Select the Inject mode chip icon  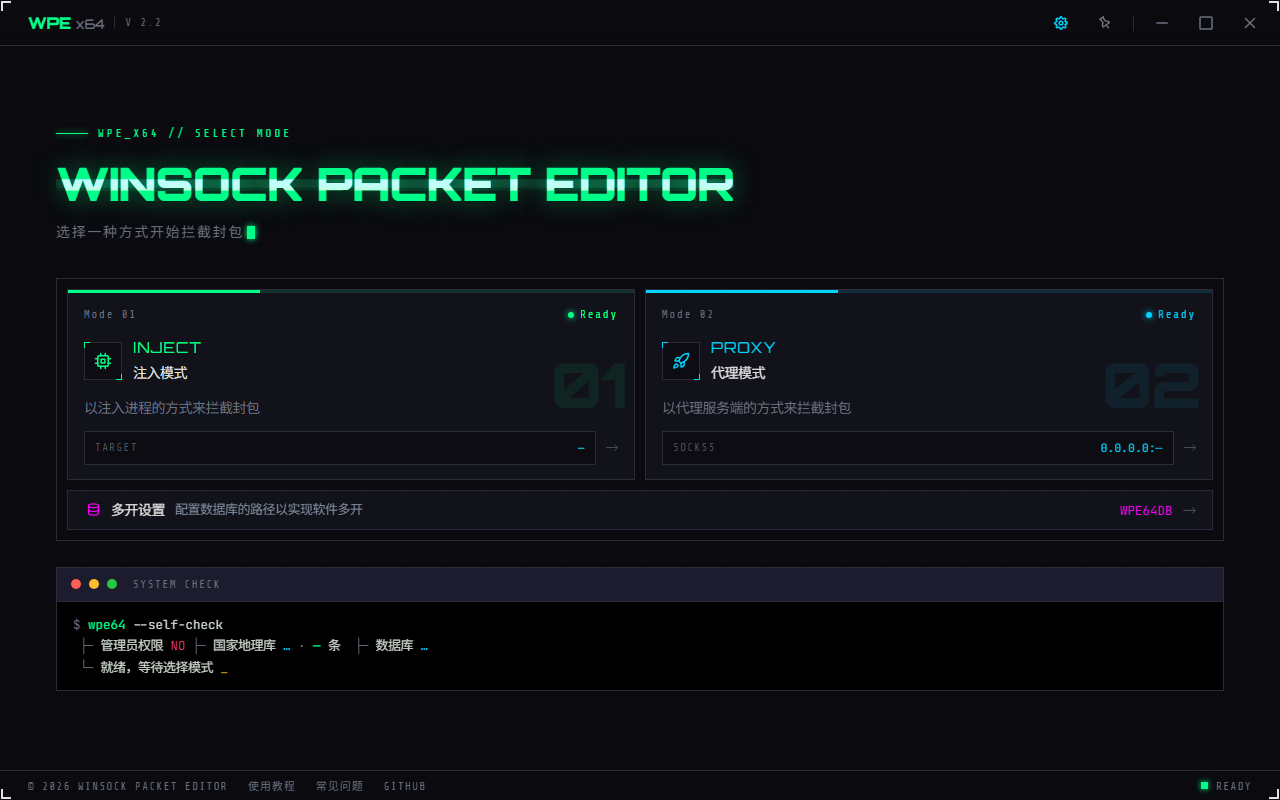click(103, 361)
